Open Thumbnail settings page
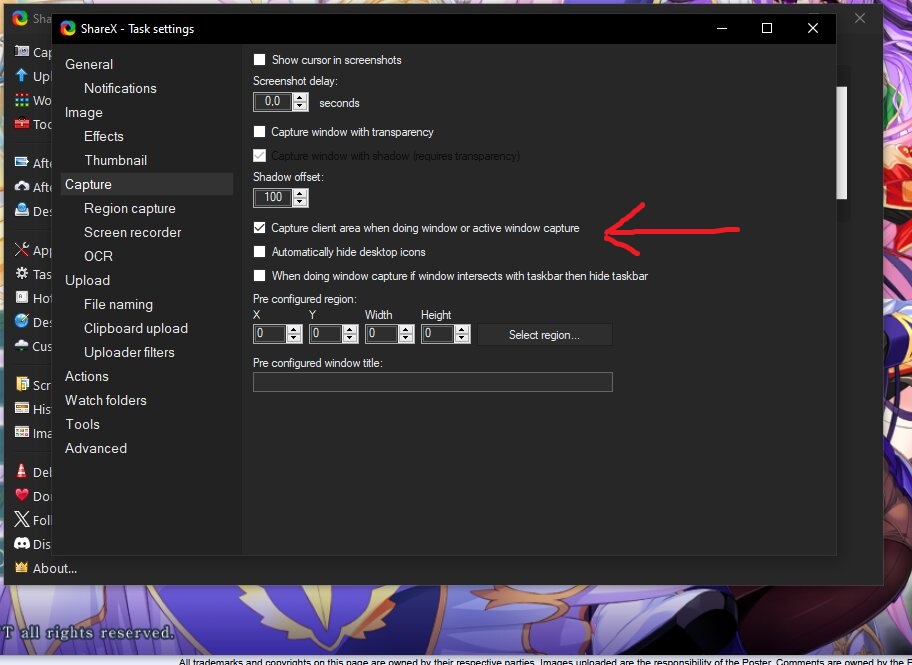This screenshot has width=912, height=665. (116, 160)
